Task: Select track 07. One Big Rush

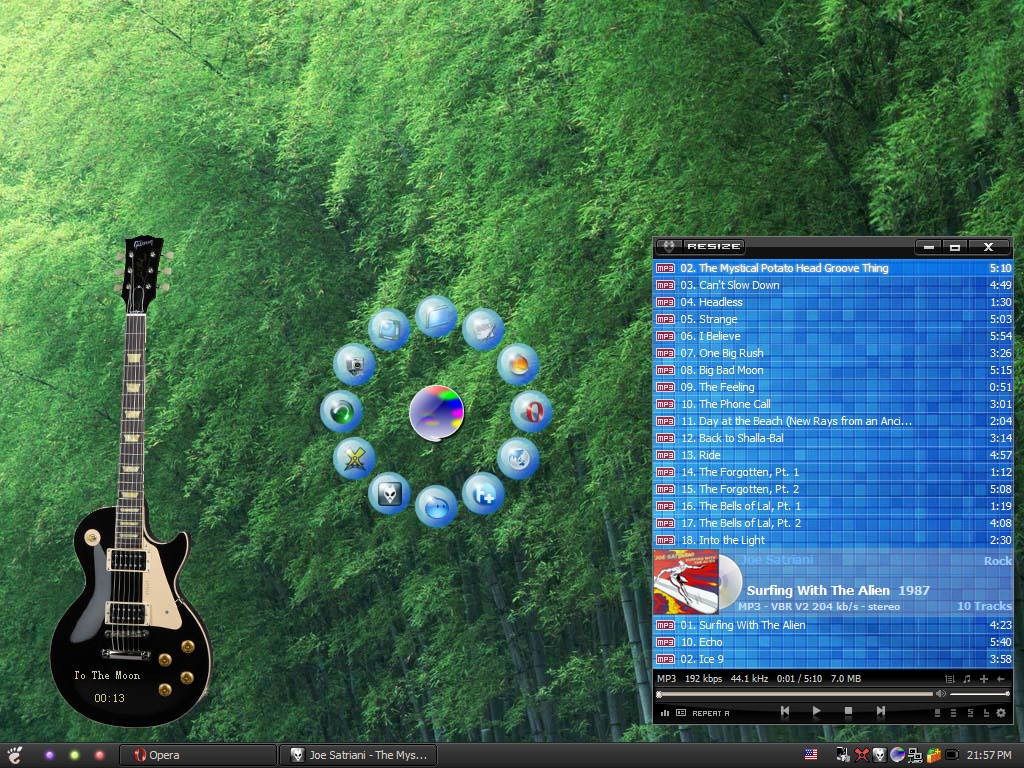Action: coord(833,353)
